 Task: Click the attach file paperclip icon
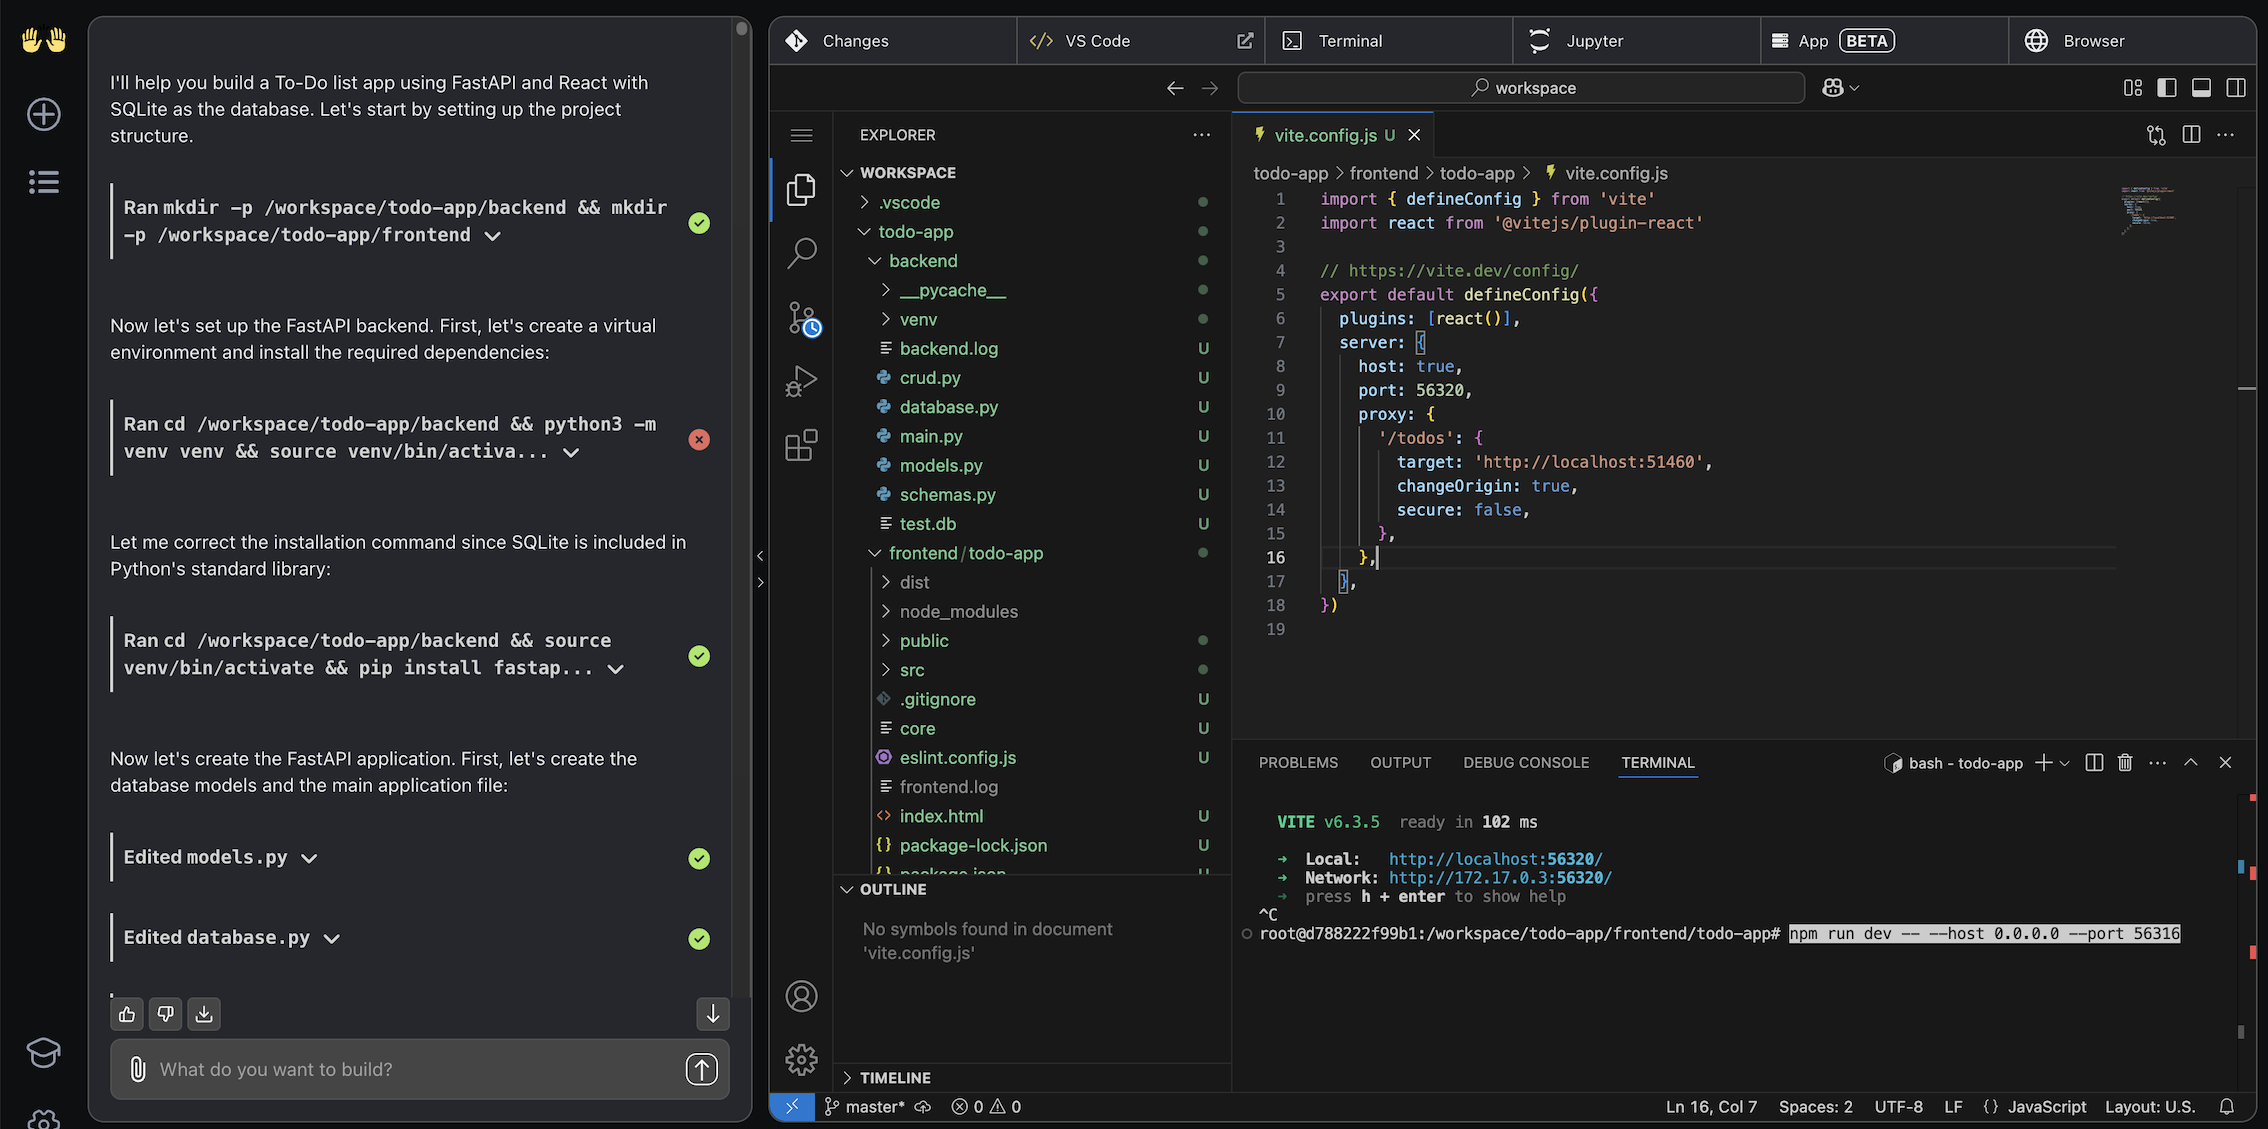138,1069
